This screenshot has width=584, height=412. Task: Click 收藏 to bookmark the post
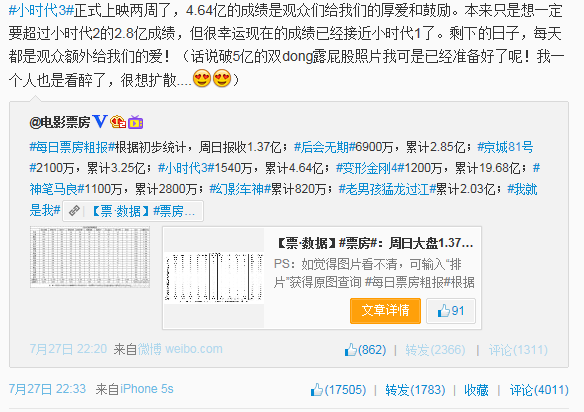click(x=476, y=390)
